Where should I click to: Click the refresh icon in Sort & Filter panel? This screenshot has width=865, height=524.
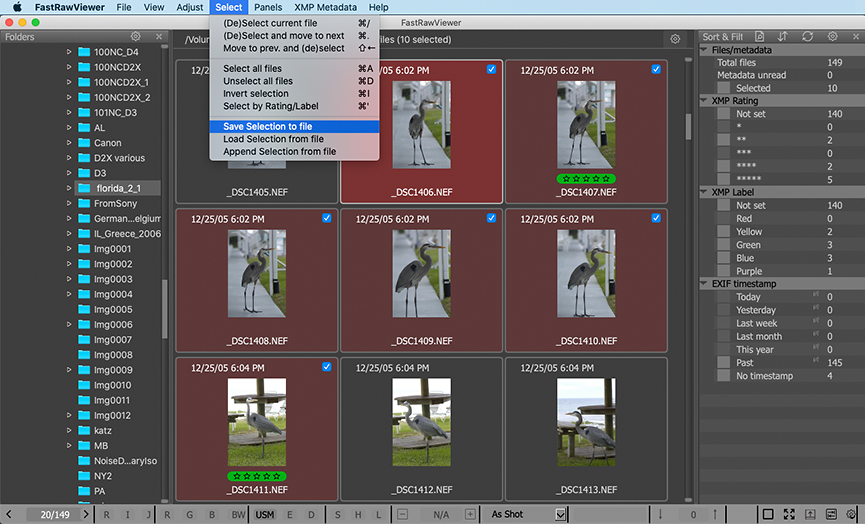tap(808, 37)
